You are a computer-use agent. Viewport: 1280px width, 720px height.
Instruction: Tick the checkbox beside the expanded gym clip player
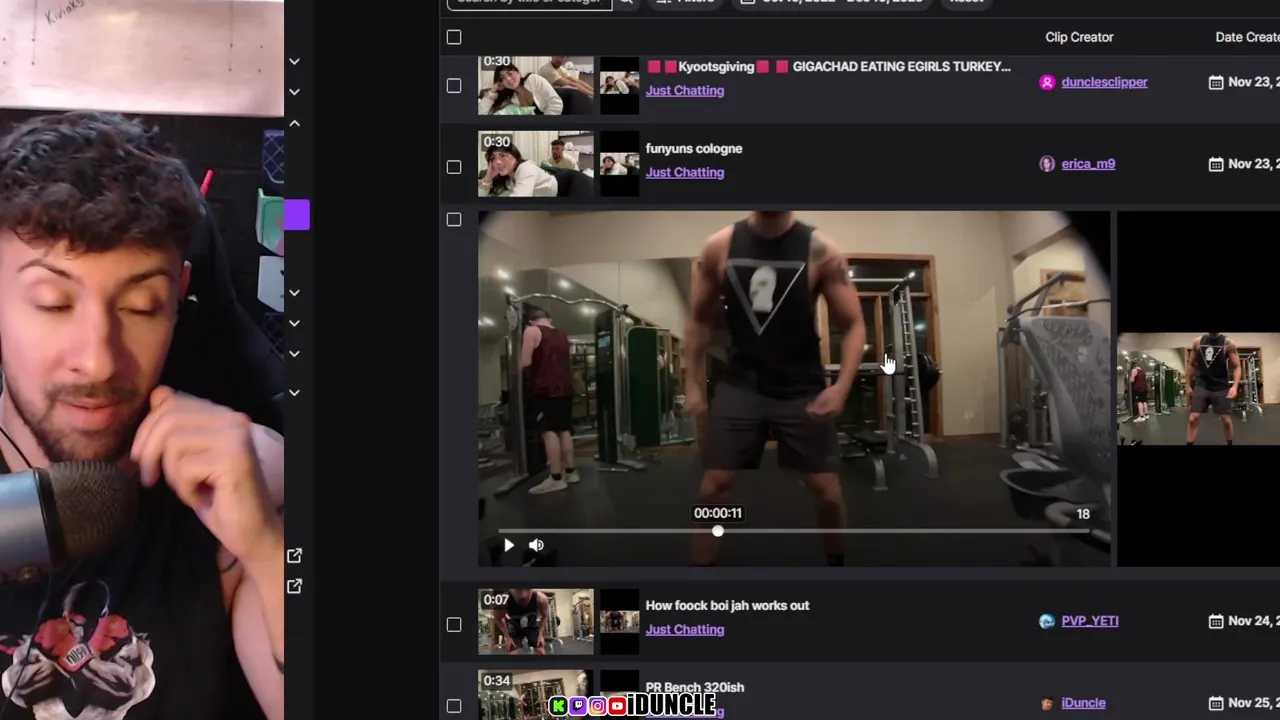[454, 219]
